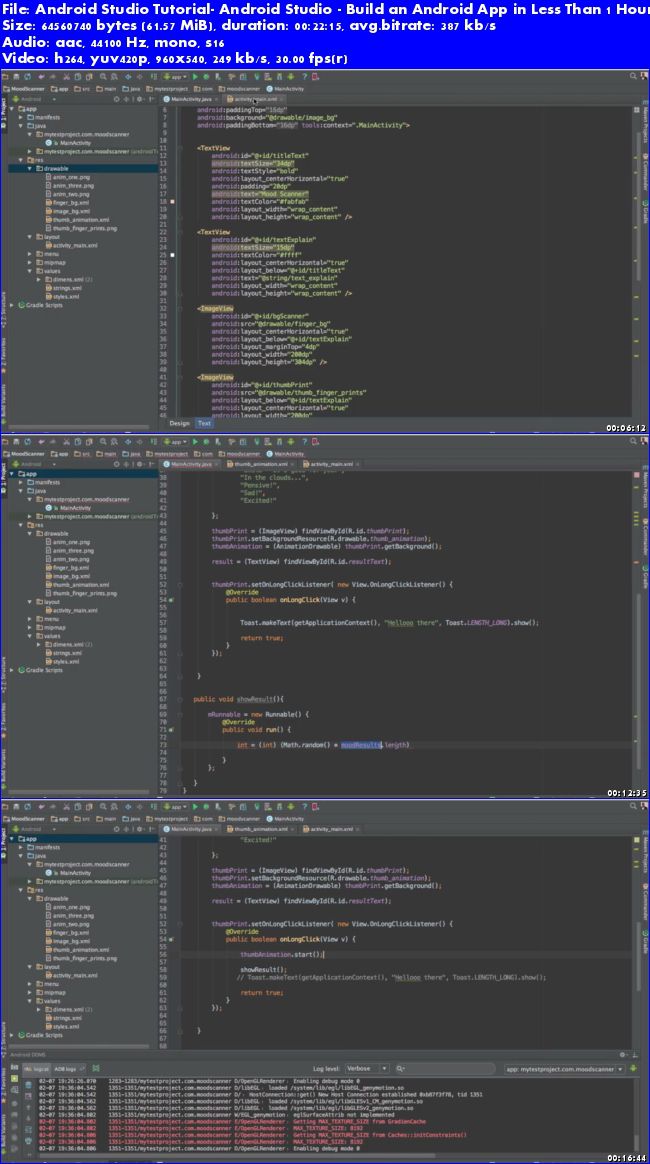The width and height of the screenshot is (650, 1164).
Task: Open Log level Verbose dropdown
Action: (x=369, y=1069)
